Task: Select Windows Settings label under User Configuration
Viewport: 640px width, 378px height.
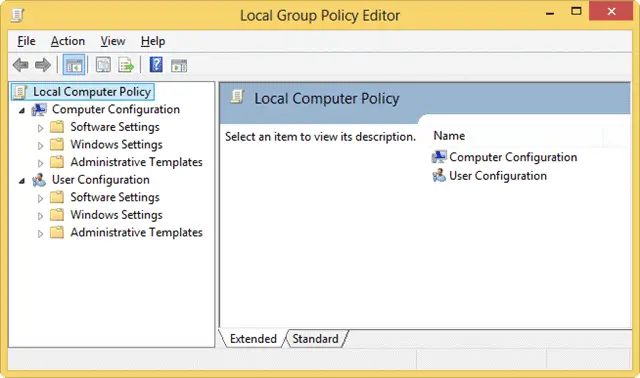Action: coord(116,215)
